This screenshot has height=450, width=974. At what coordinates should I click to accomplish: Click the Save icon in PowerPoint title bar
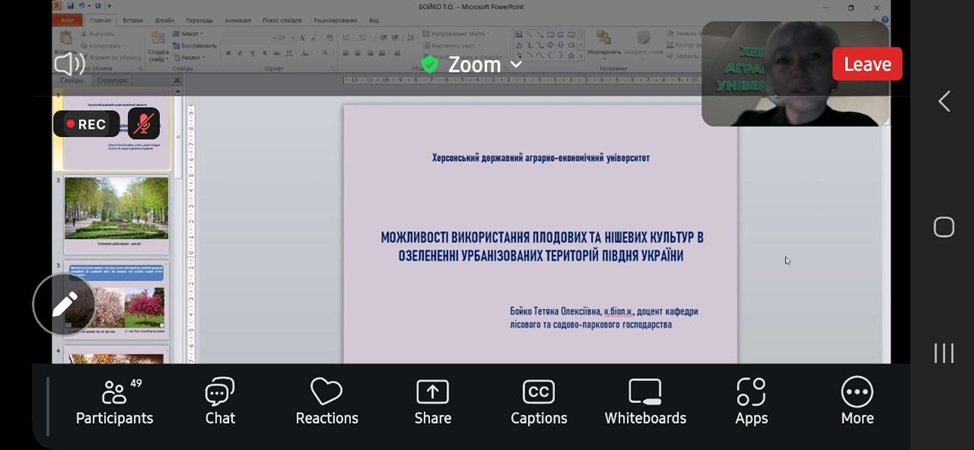coord(71,6)
